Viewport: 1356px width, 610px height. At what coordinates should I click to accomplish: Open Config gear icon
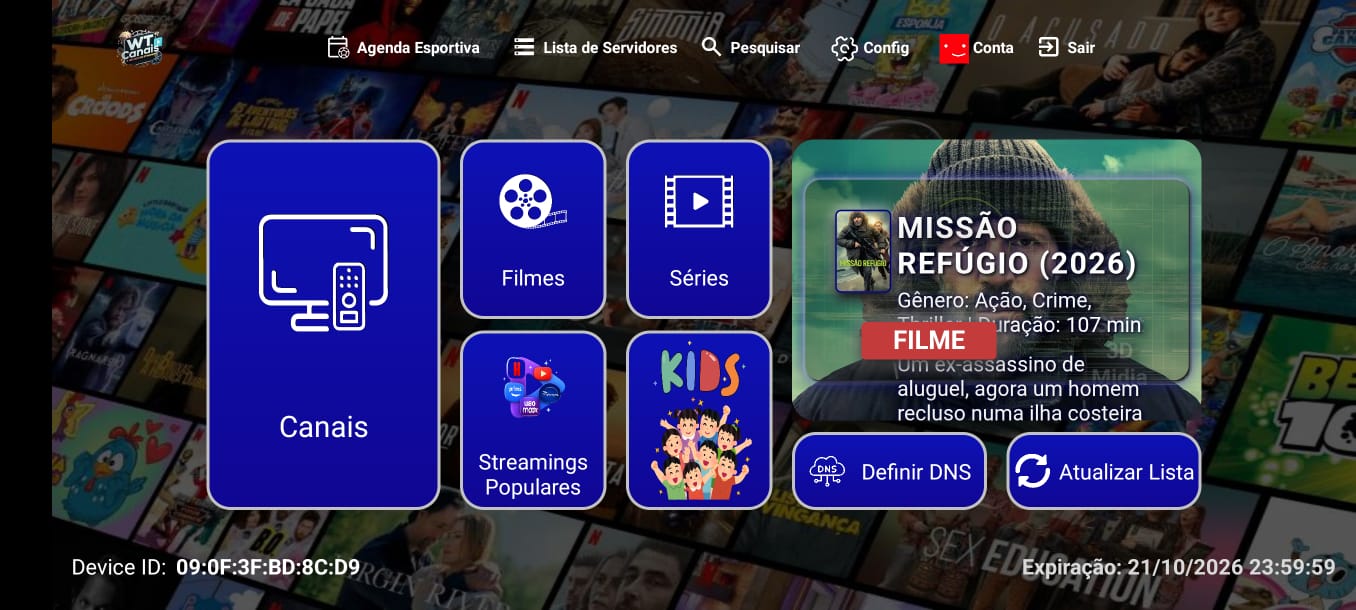click(x=844, y=48)
